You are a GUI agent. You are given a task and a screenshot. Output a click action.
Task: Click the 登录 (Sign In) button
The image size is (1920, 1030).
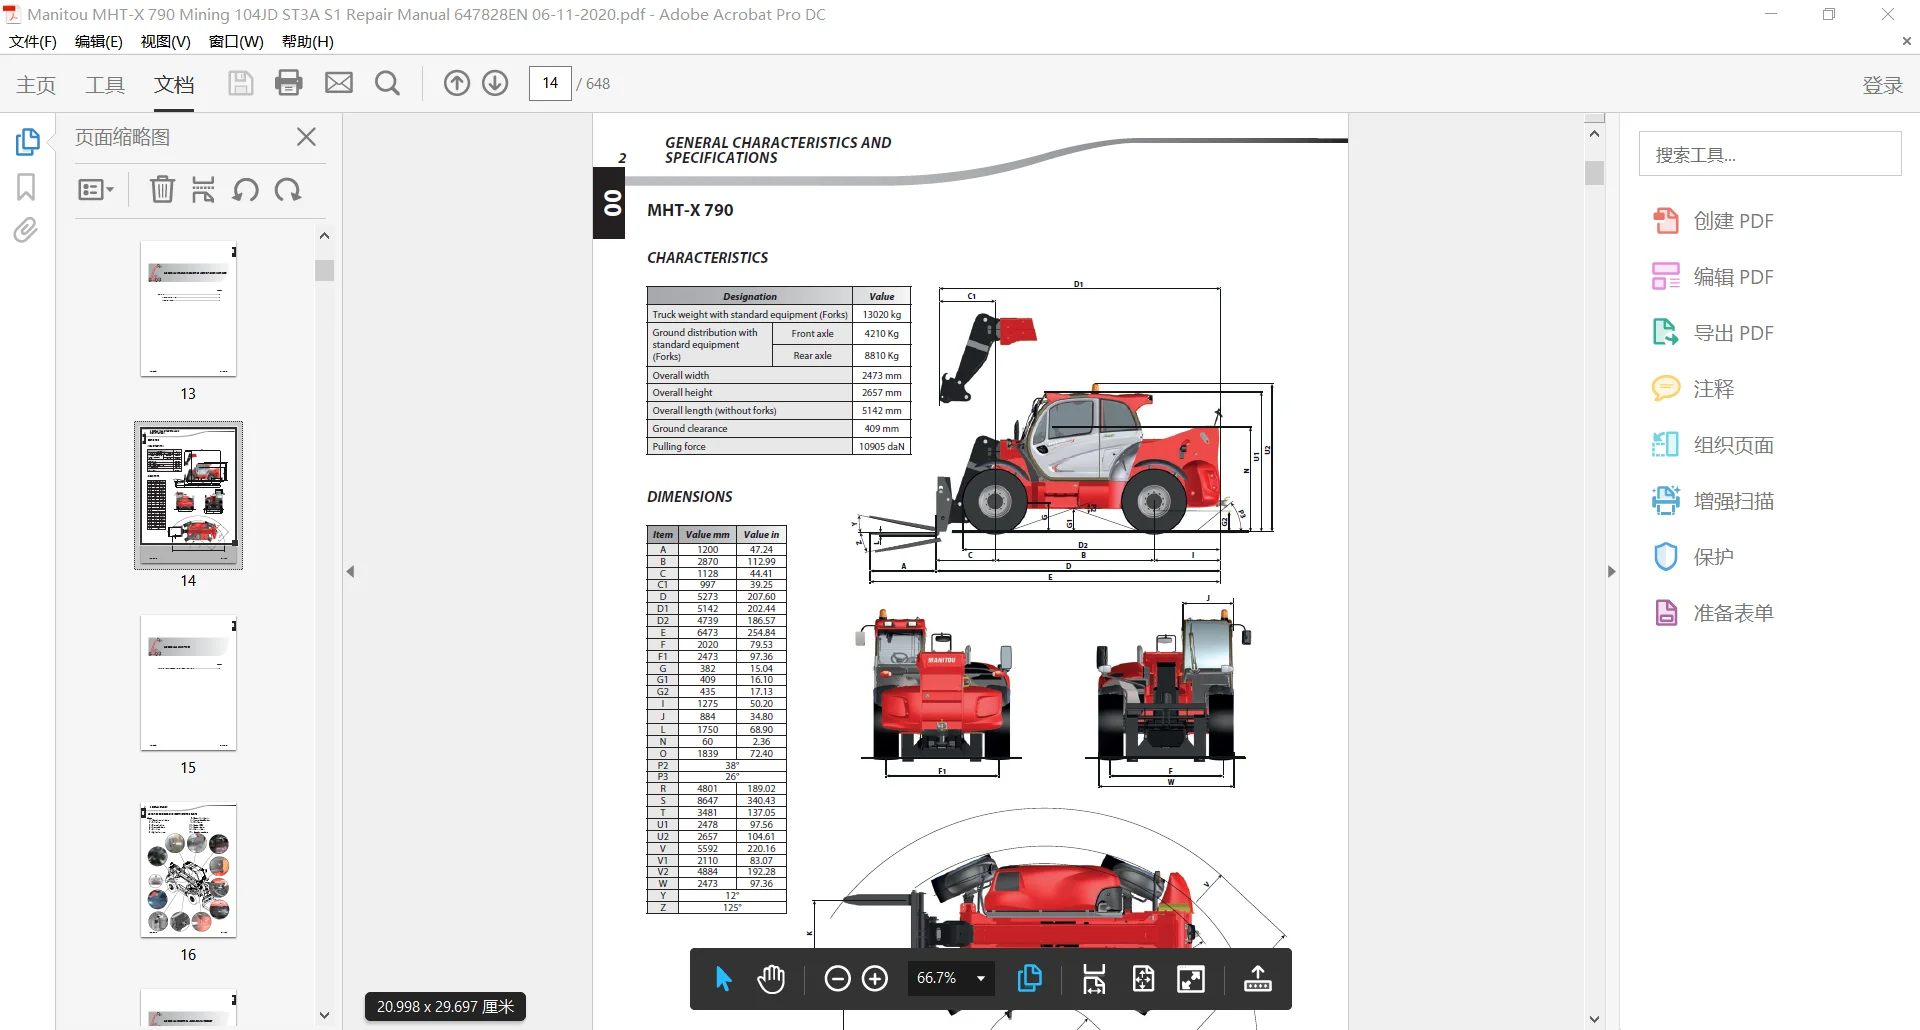click(x=1882, y=85)
